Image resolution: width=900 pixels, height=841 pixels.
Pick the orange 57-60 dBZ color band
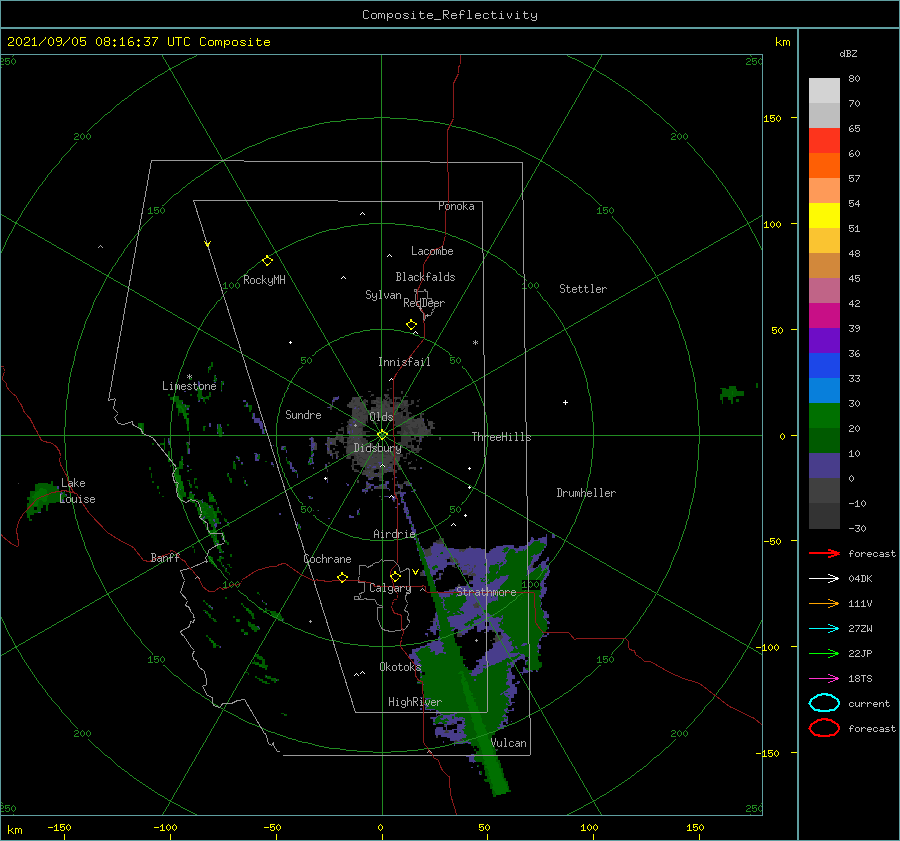click(824, 166)
